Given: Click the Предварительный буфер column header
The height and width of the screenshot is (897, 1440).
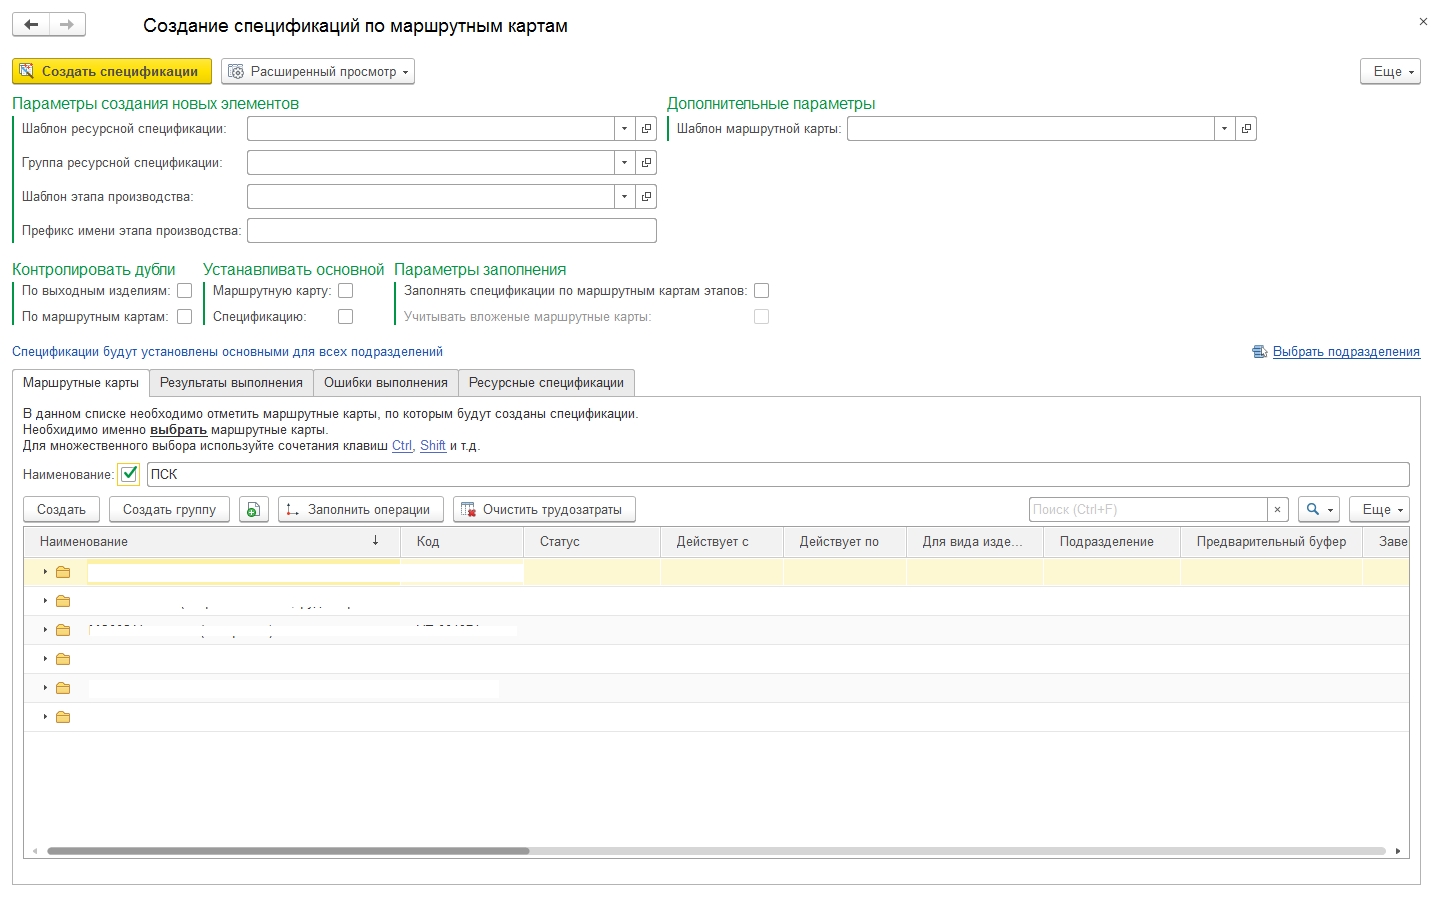Looking at the screenshot, I should click(1271, 542).
